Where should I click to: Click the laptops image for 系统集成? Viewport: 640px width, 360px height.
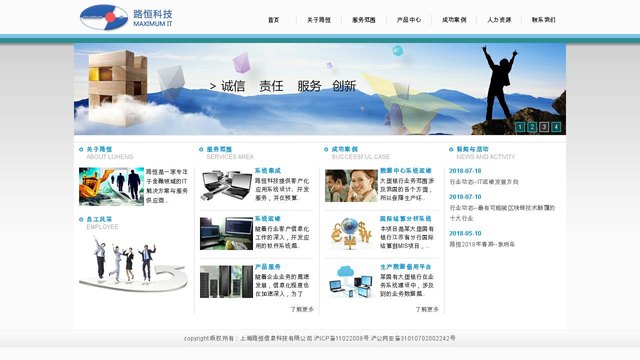(226, 186)
